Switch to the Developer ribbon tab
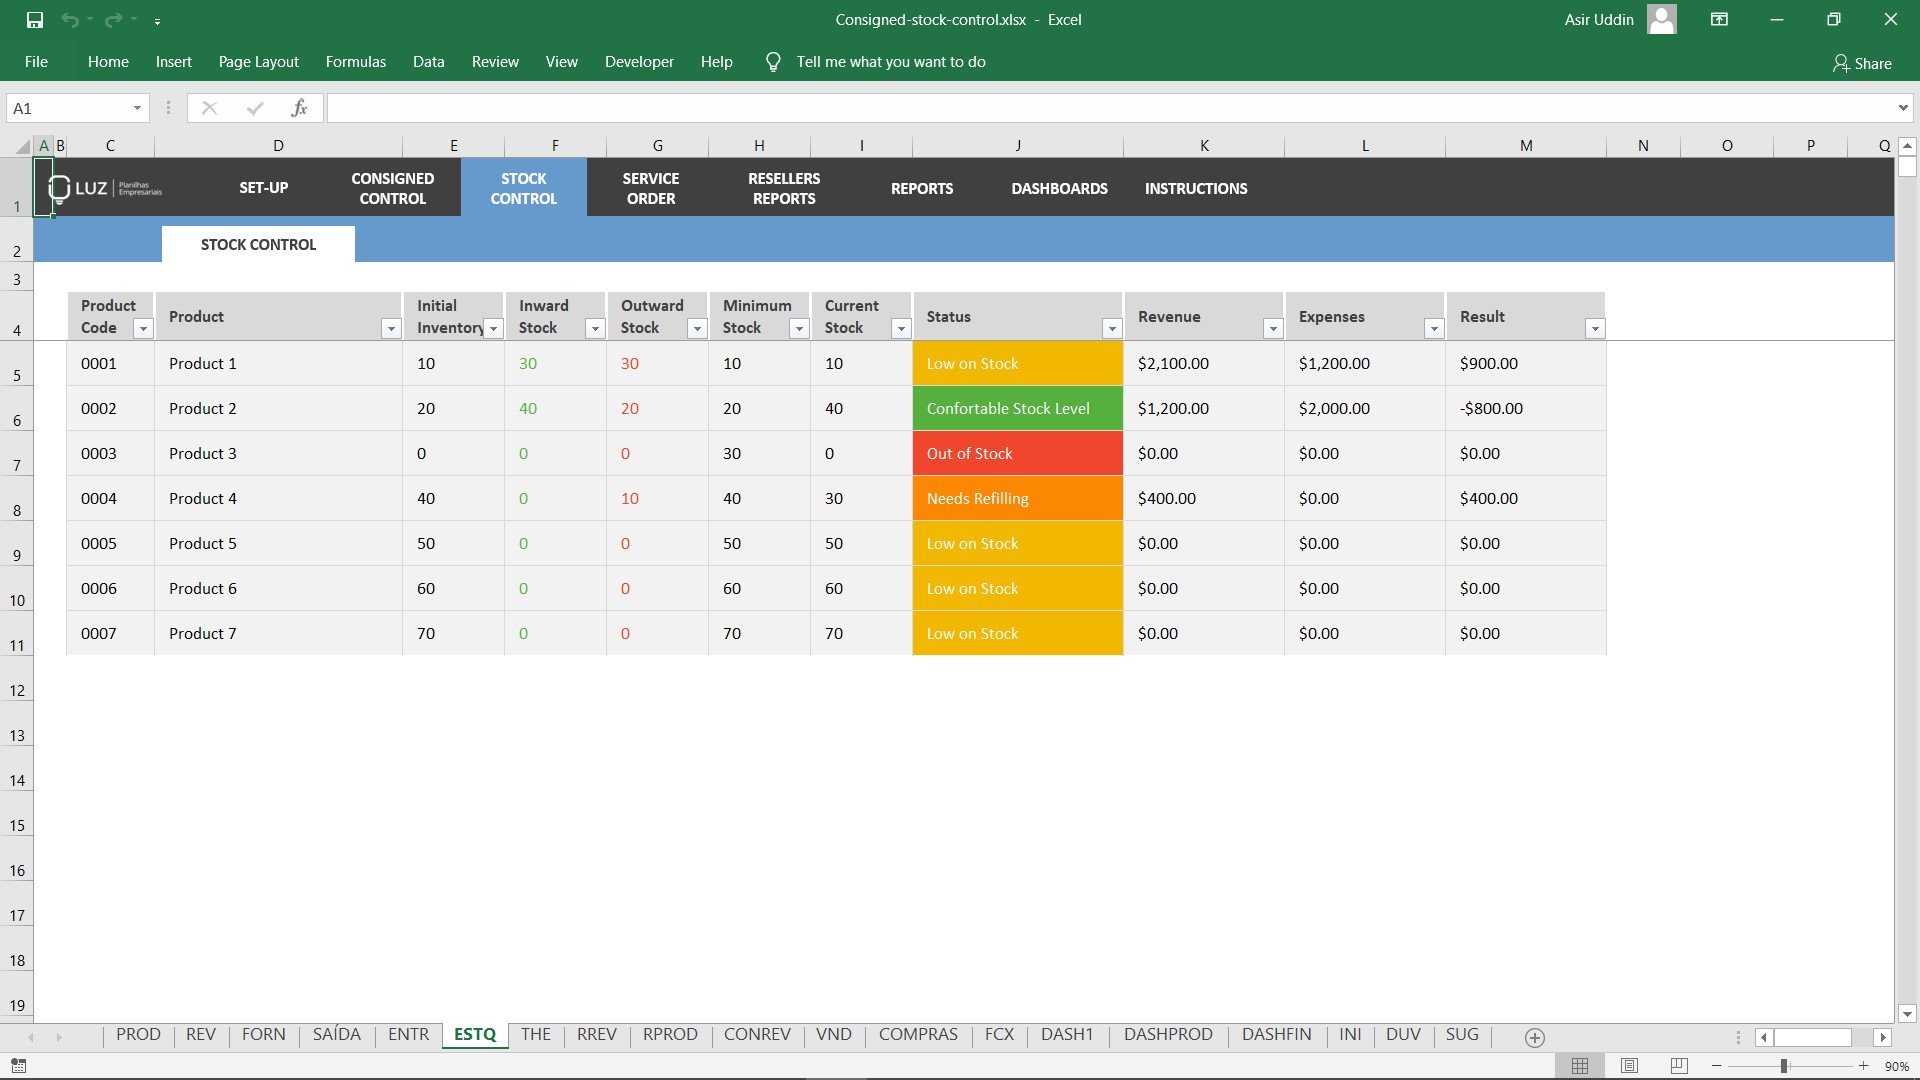This screenshot has height=1080, width=1920. (639, 61)
